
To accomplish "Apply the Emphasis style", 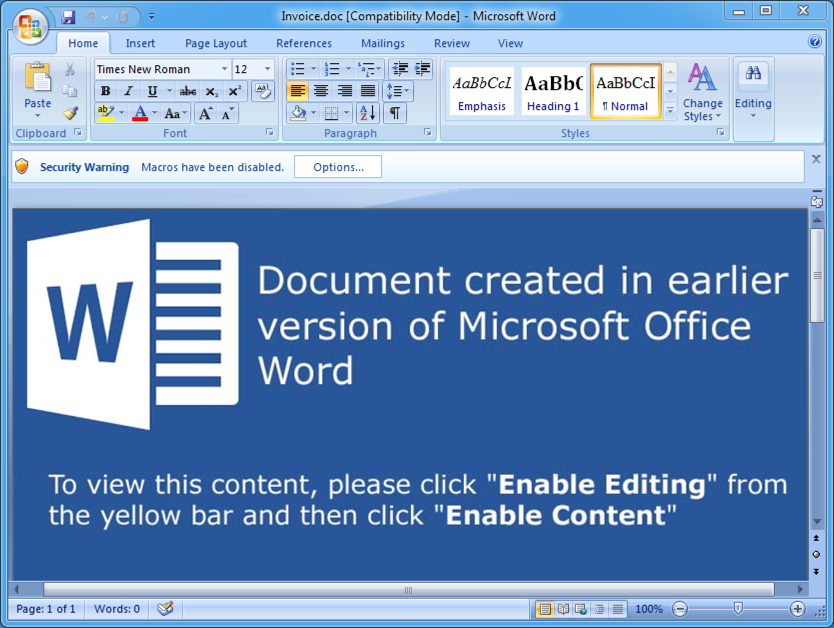I will [x=482, y=91].
